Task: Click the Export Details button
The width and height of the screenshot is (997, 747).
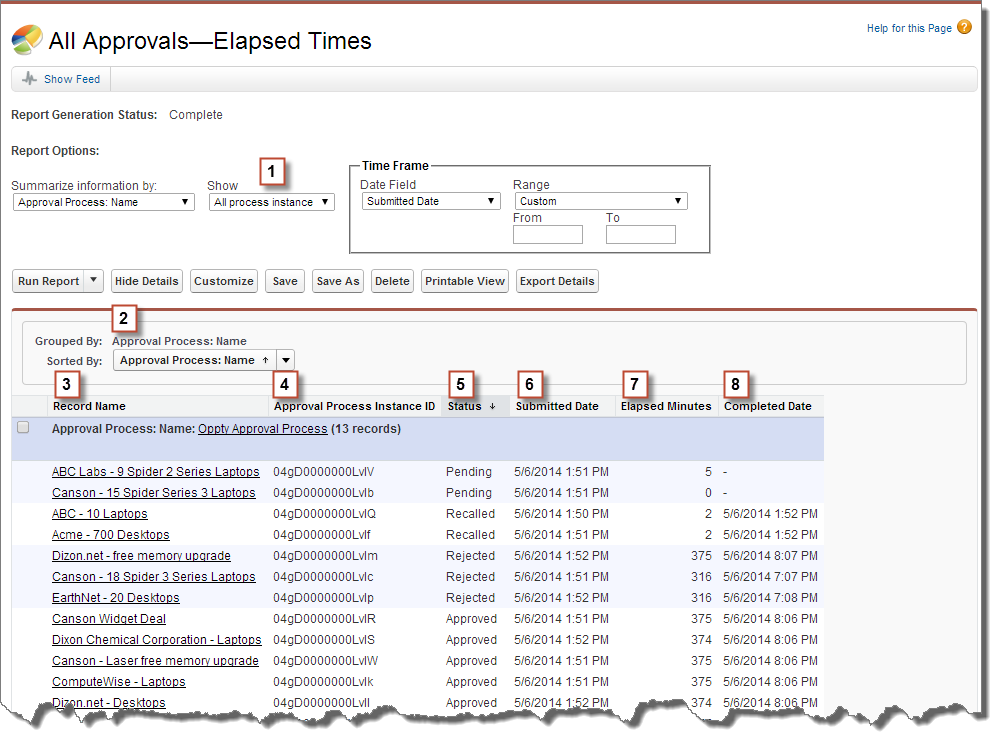Action: pyautogui.click(x=557, y=281)
